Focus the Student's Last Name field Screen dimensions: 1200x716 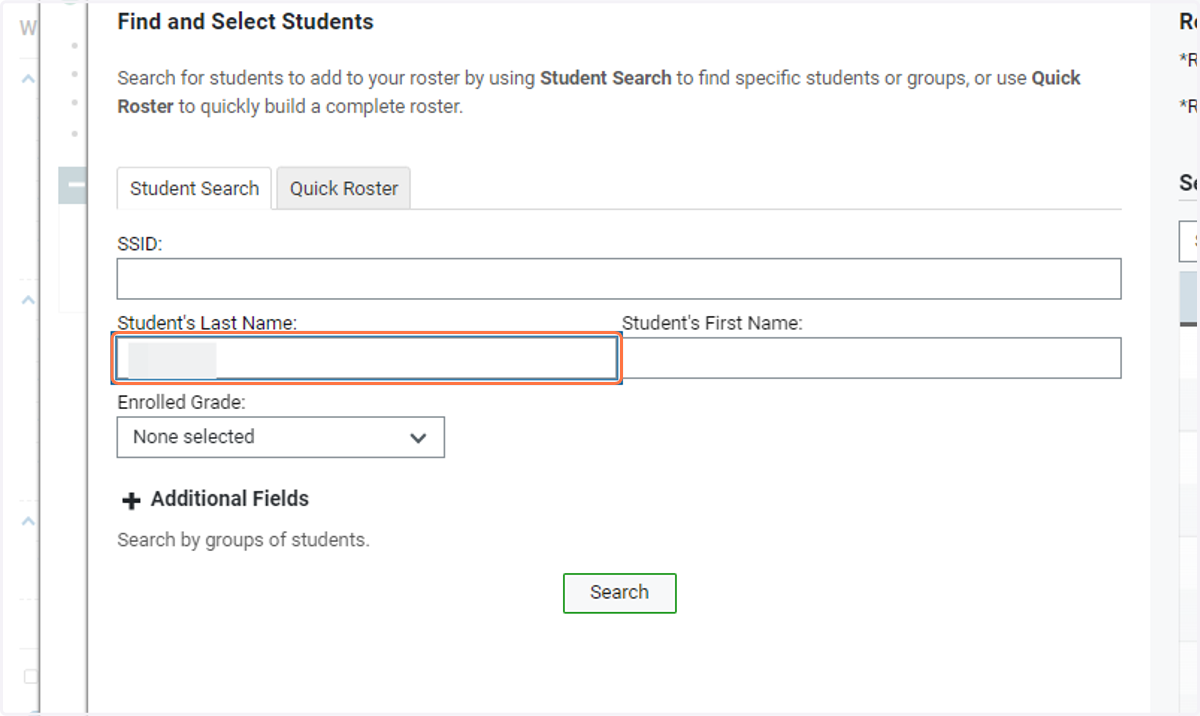(367, 358)
